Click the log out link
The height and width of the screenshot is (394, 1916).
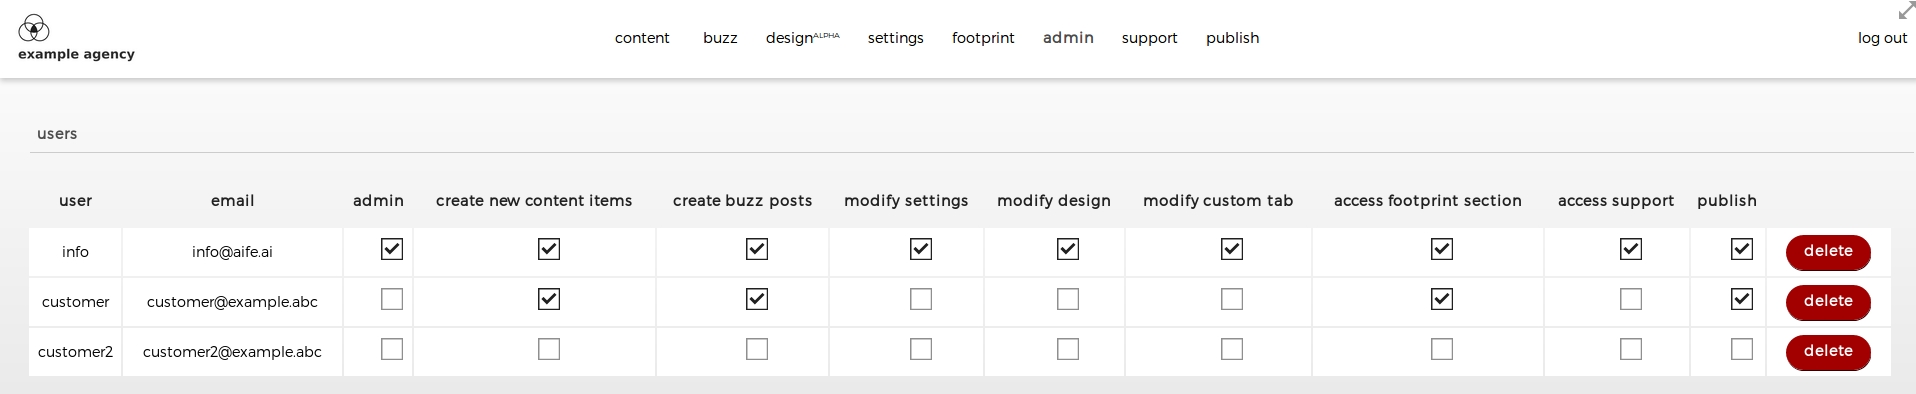point(1882,38)
